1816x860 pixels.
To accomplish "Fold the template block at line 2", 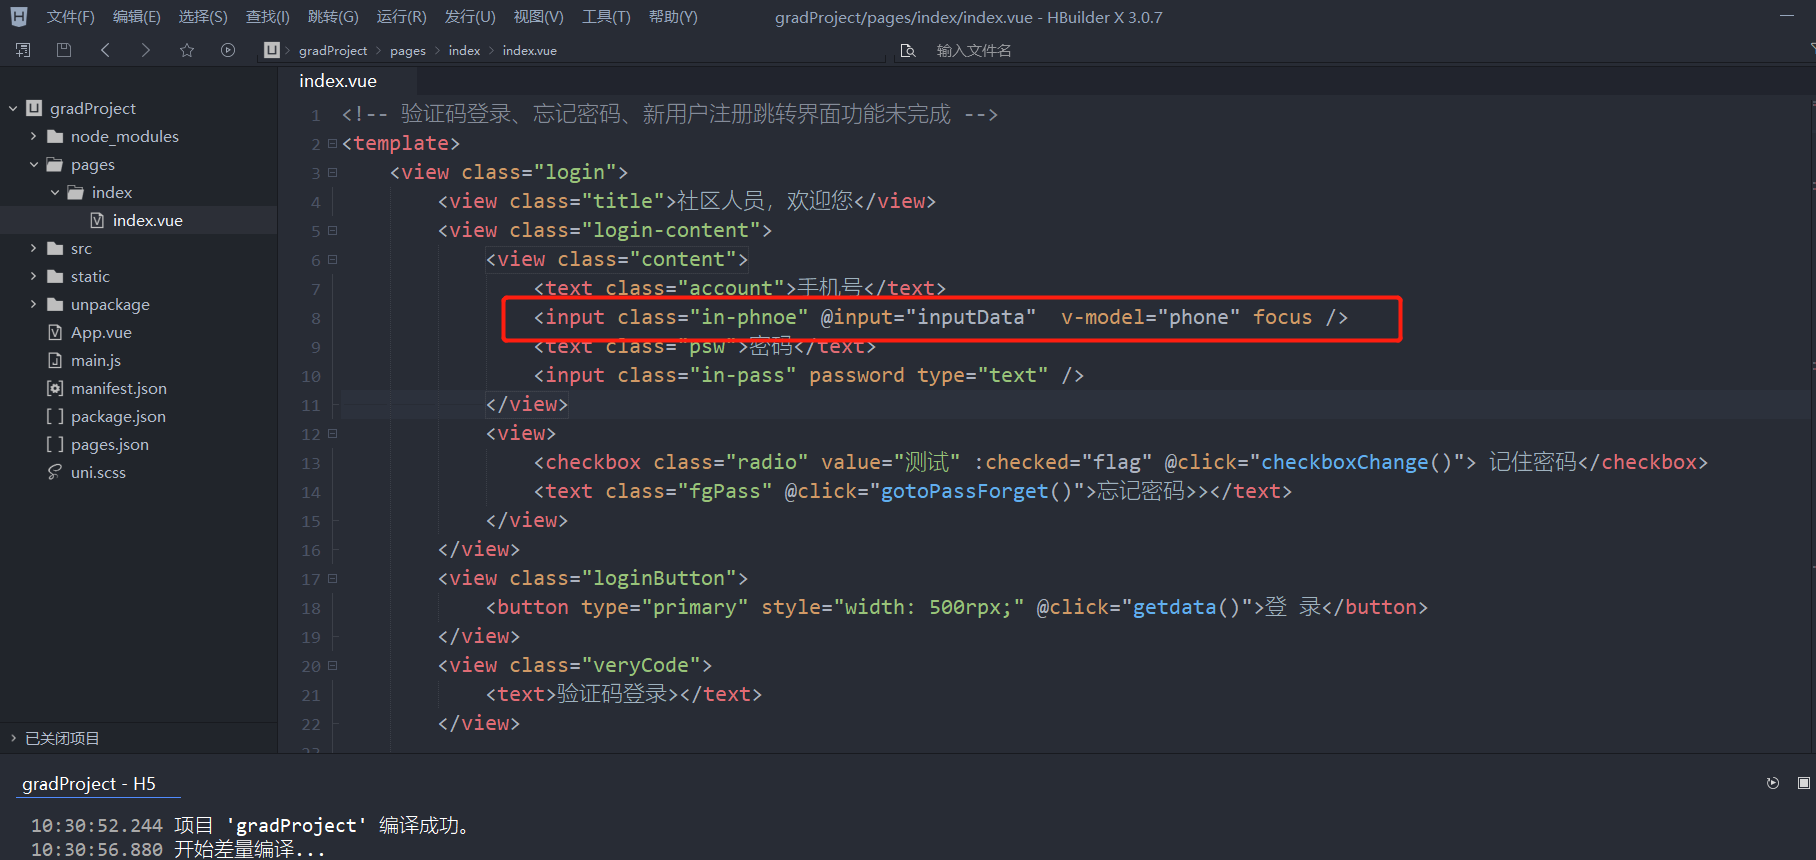I will tap(332, 144).
